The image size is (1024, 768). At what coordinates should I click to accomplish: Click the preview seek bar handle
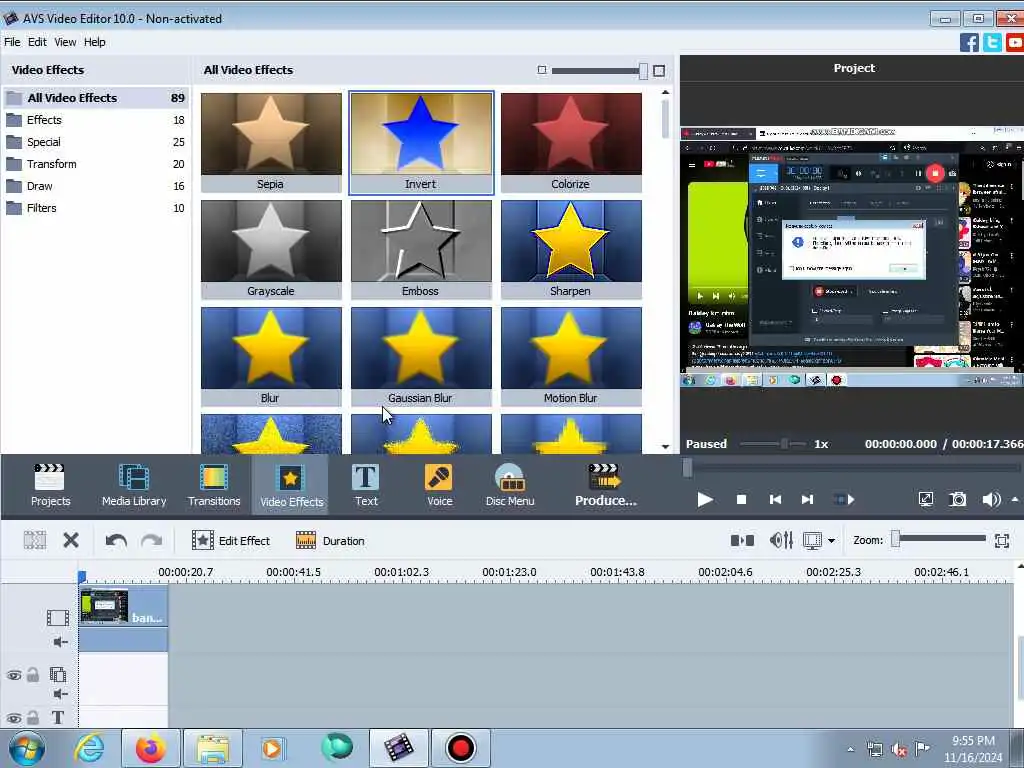click(687, 468)
